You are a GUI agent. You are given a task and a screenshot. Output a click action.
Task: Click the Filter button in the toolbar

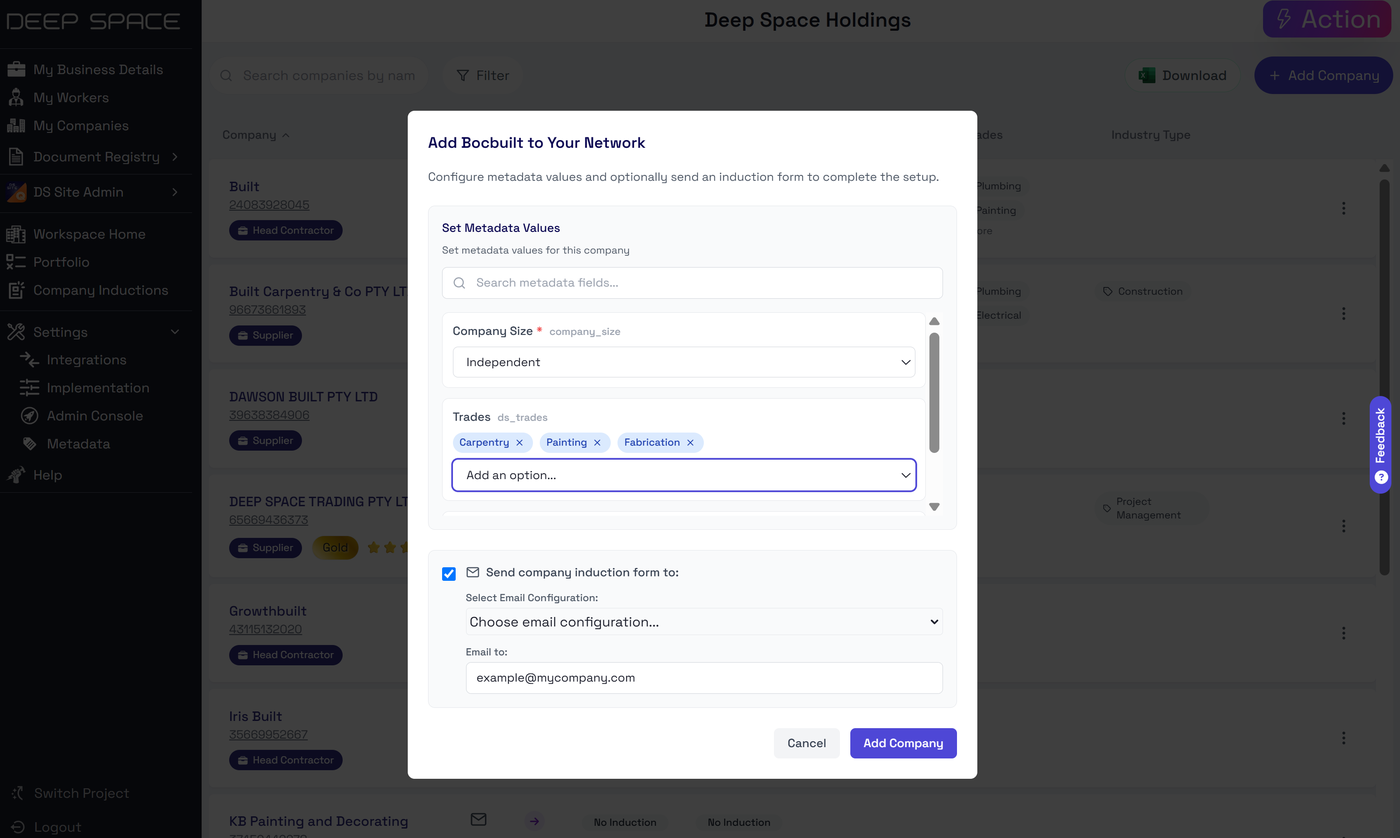pos(483,75)
